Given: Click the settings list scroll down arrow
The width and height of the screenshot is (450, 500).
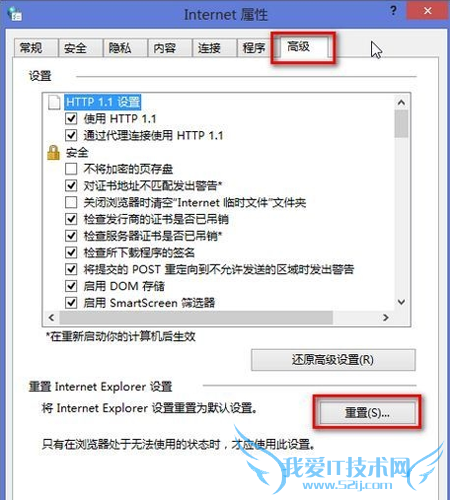Looking at the screenshot, I should tap(401, 302).
